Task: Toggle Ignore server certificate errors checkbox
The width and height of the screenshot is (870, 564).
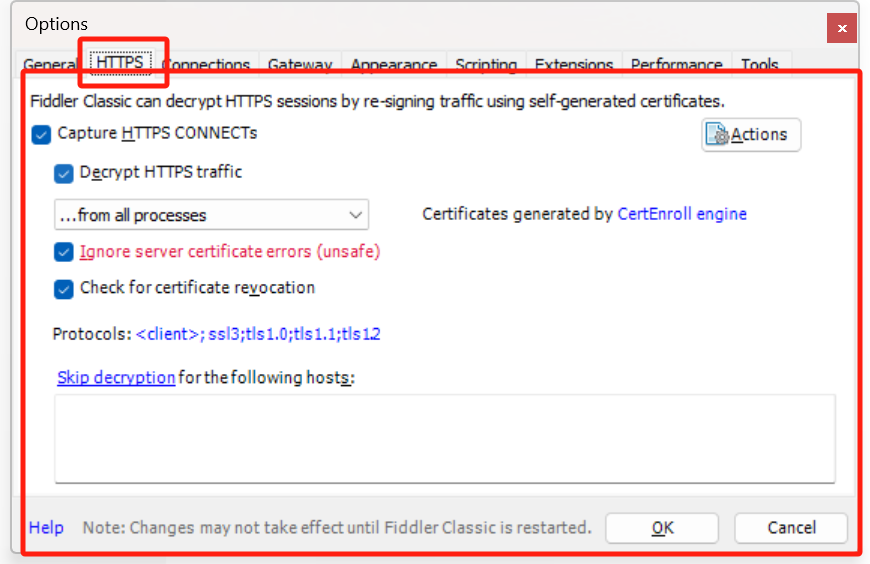Action: (63, 252)
